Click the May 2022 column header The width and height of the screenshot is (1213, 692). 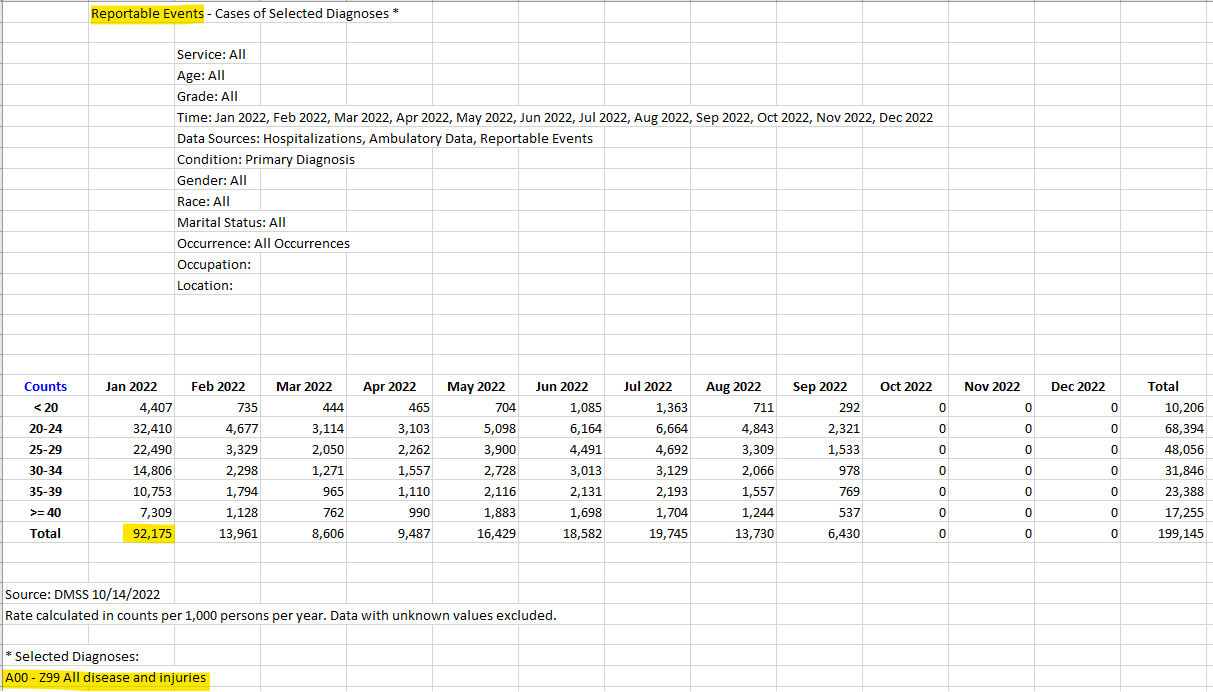point(476,386)
